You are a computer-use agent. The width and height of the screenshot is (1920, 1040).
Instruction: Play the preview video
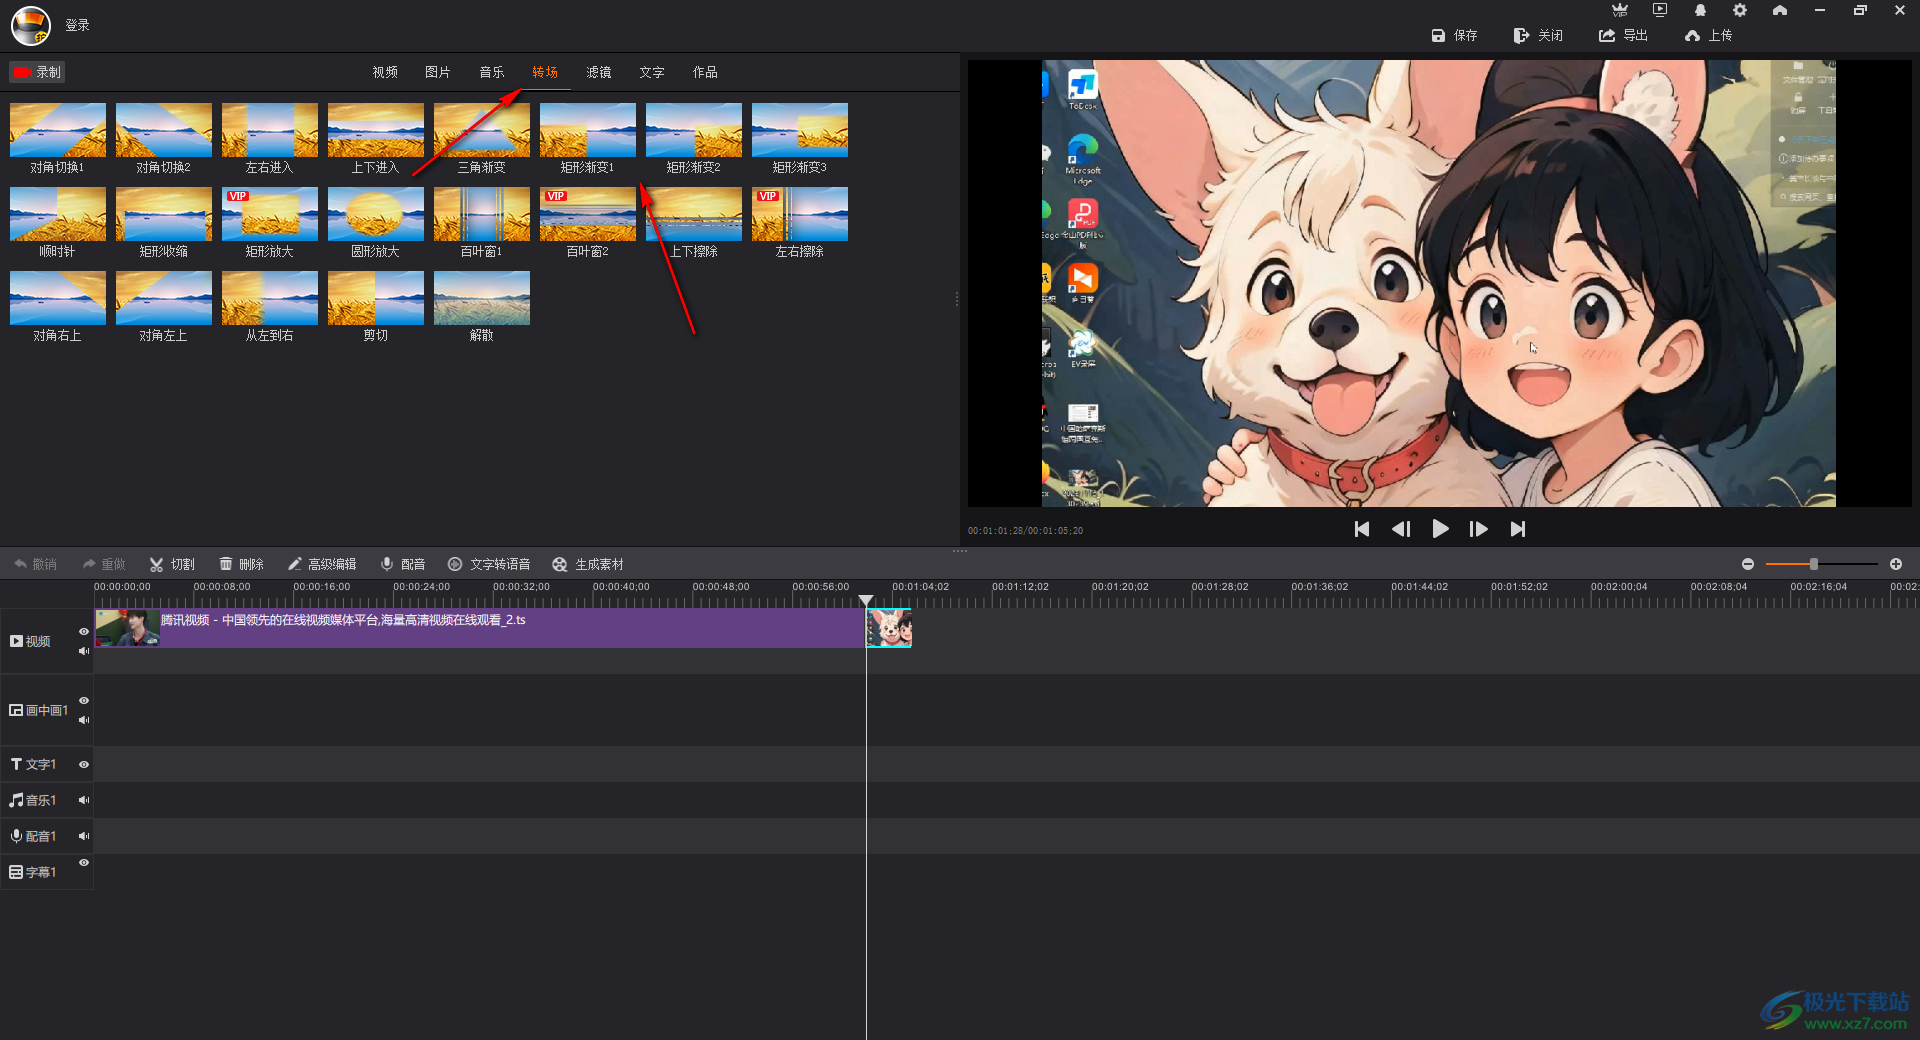click(1440, 529)
